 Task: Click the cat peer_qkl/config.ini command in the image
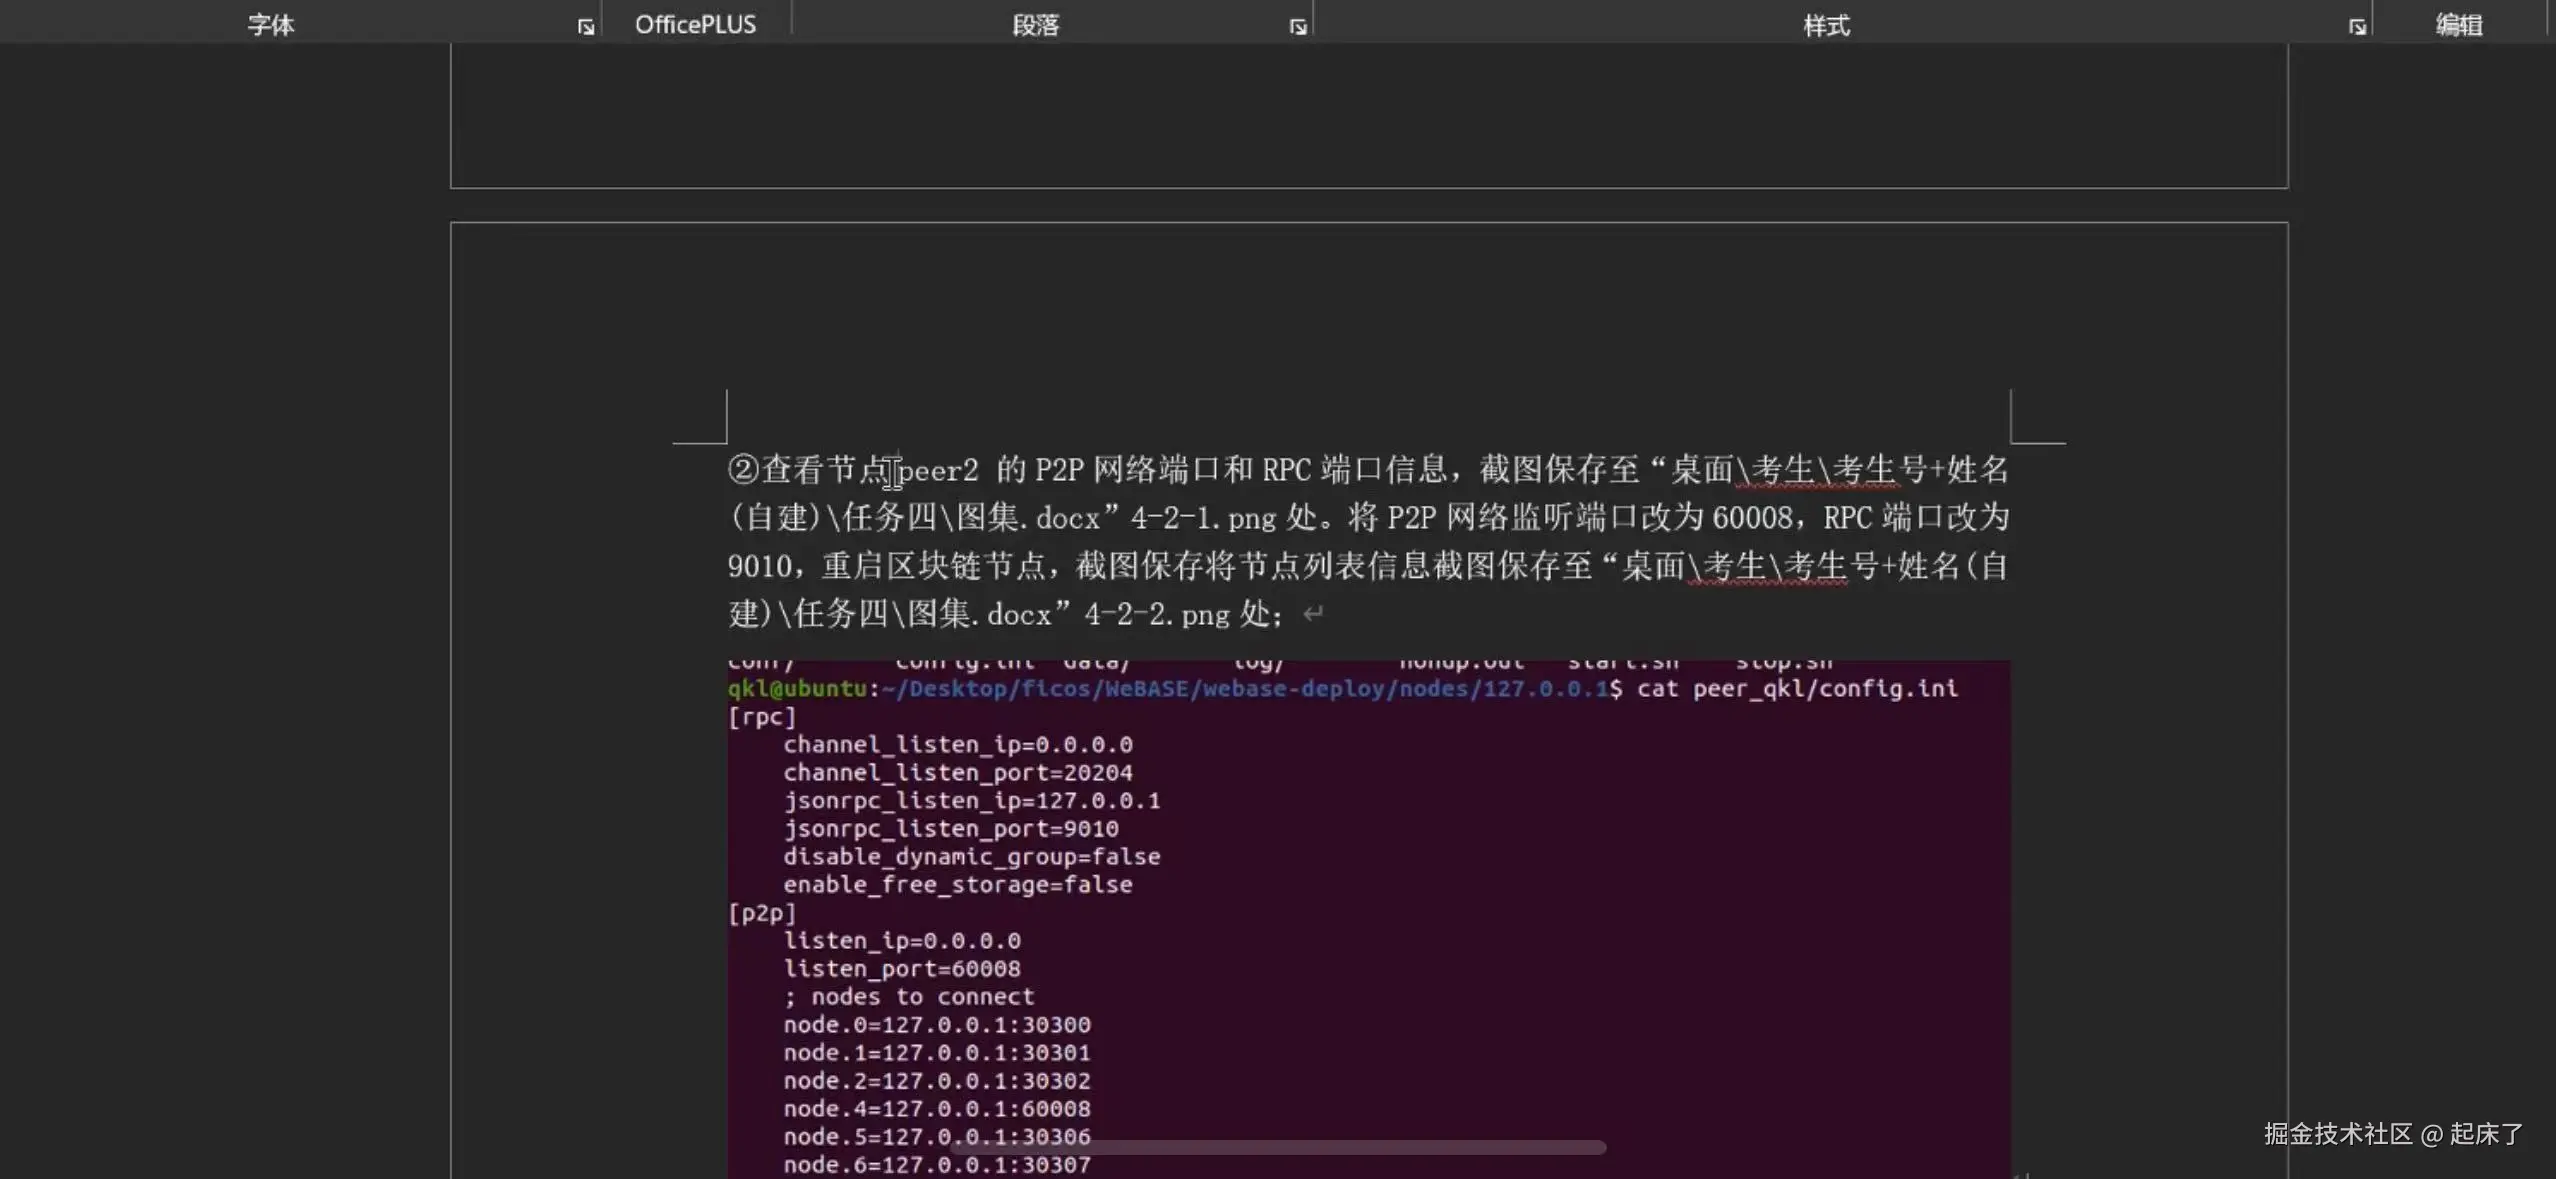(x=1796, y=689)
